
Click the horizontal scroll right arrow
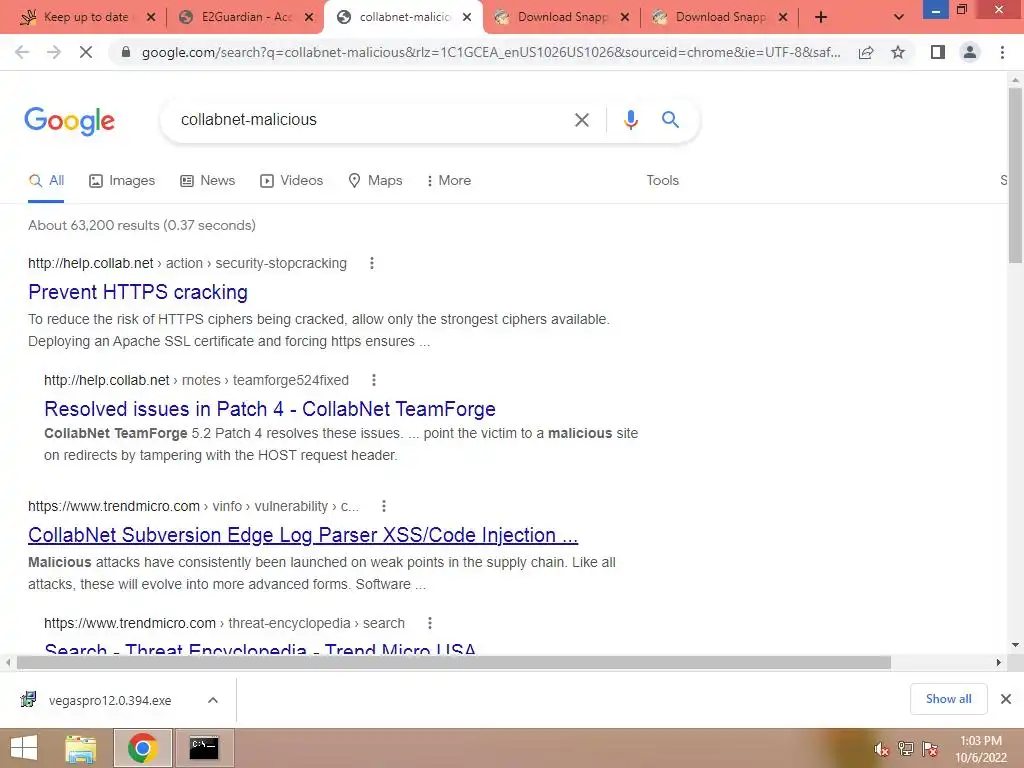(999, 663)
